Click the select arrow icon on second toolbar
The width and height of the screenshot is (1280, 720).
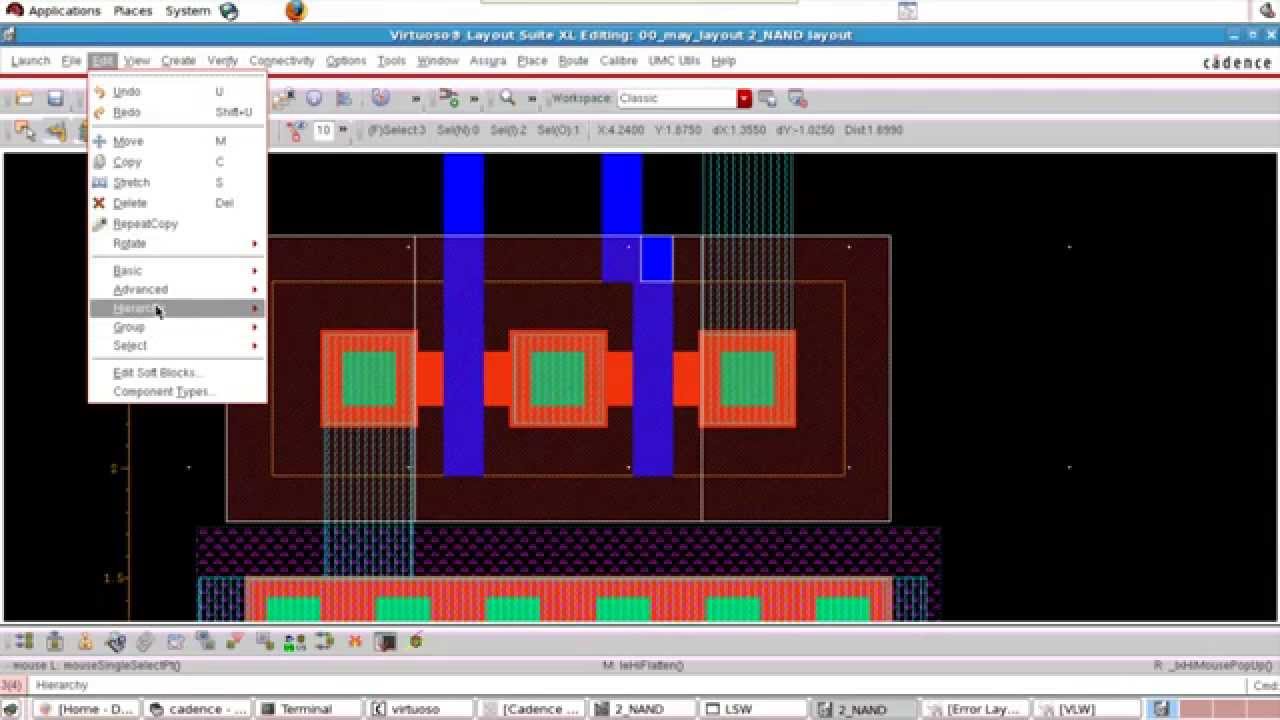(24, 130)
